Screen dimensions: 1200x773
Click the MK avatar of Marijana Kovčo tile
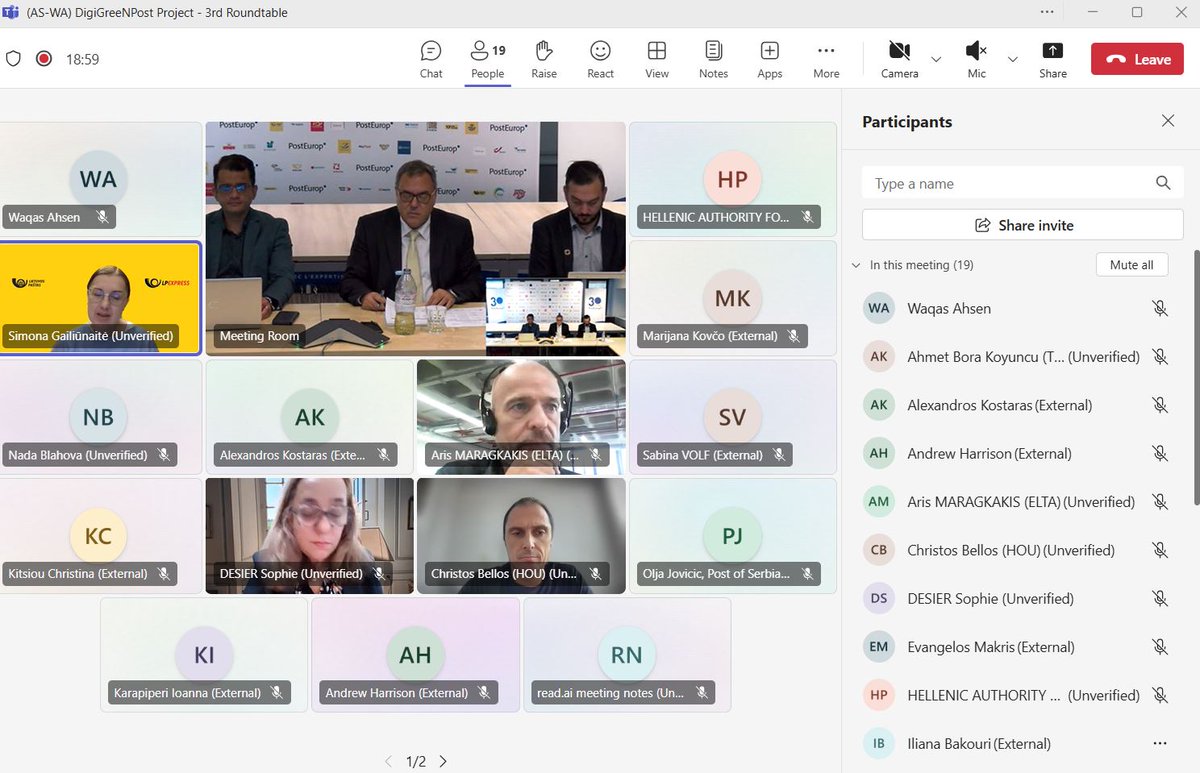(x=732, y=299)
